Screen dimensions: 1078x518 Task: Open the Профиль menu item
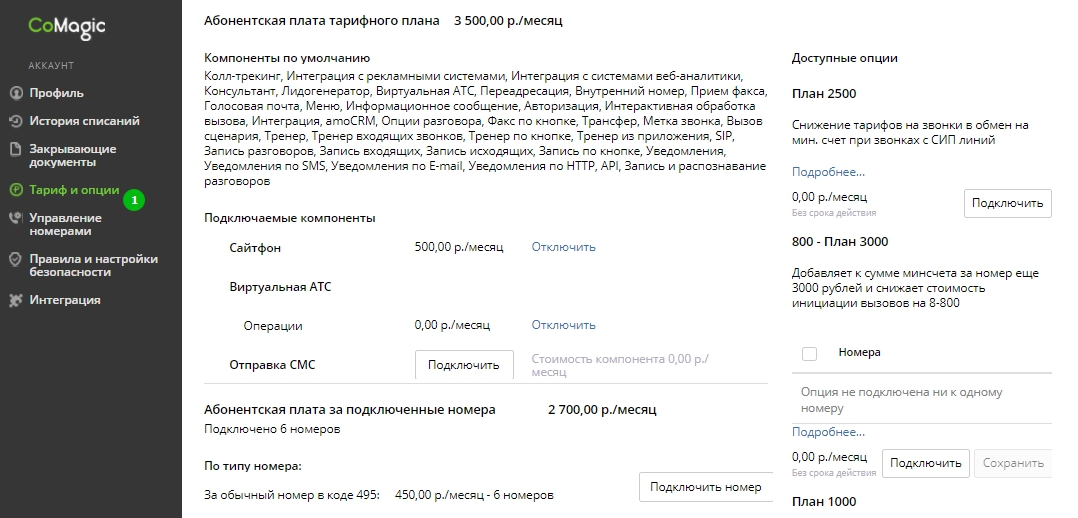coord(56,93)
